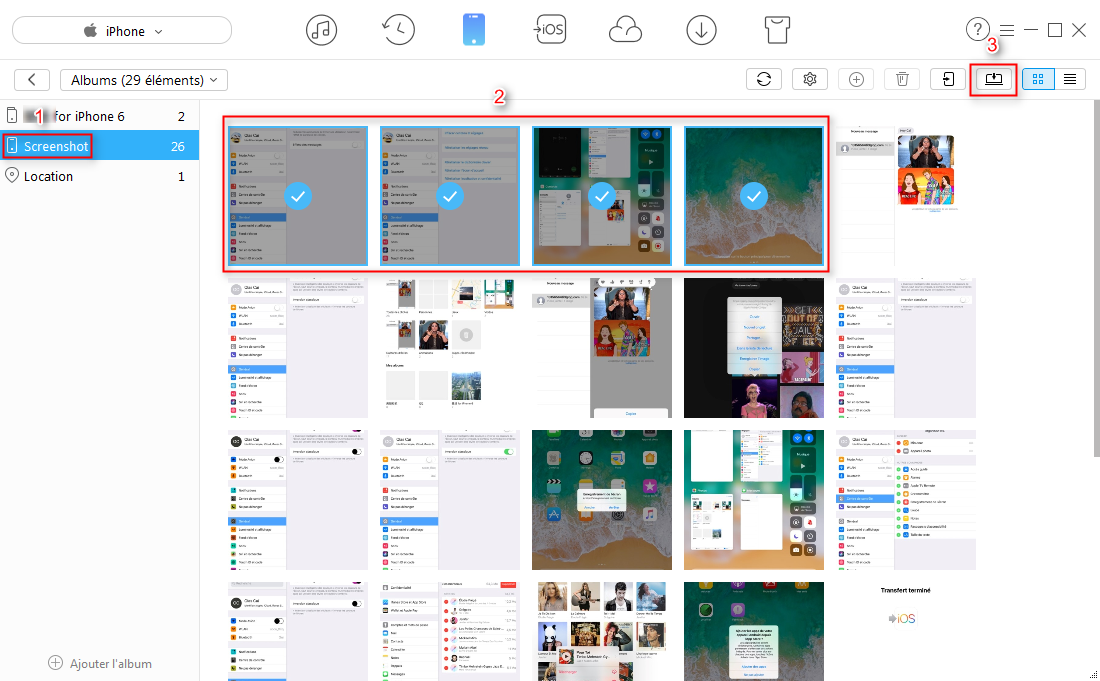Select music artists grid thumbnail
Screen dimensions: 1100x681
coord(602,631)
